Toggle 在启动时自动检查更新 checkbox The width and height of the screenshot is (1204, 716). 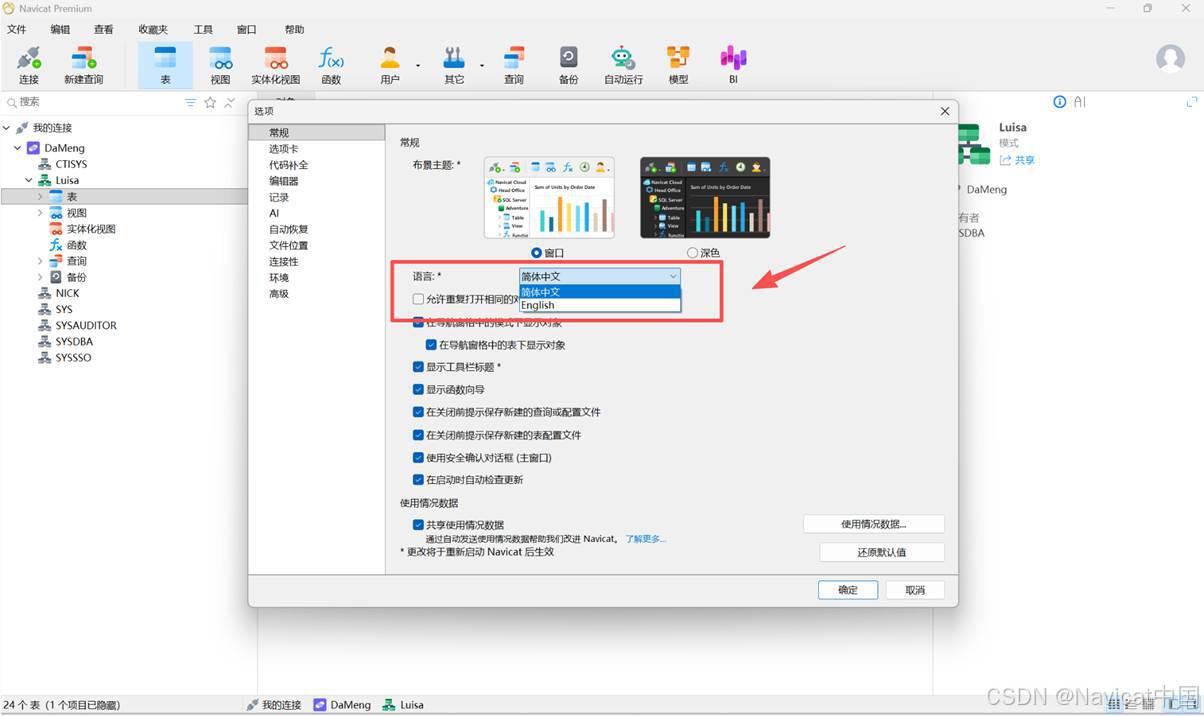coord(419,480)
